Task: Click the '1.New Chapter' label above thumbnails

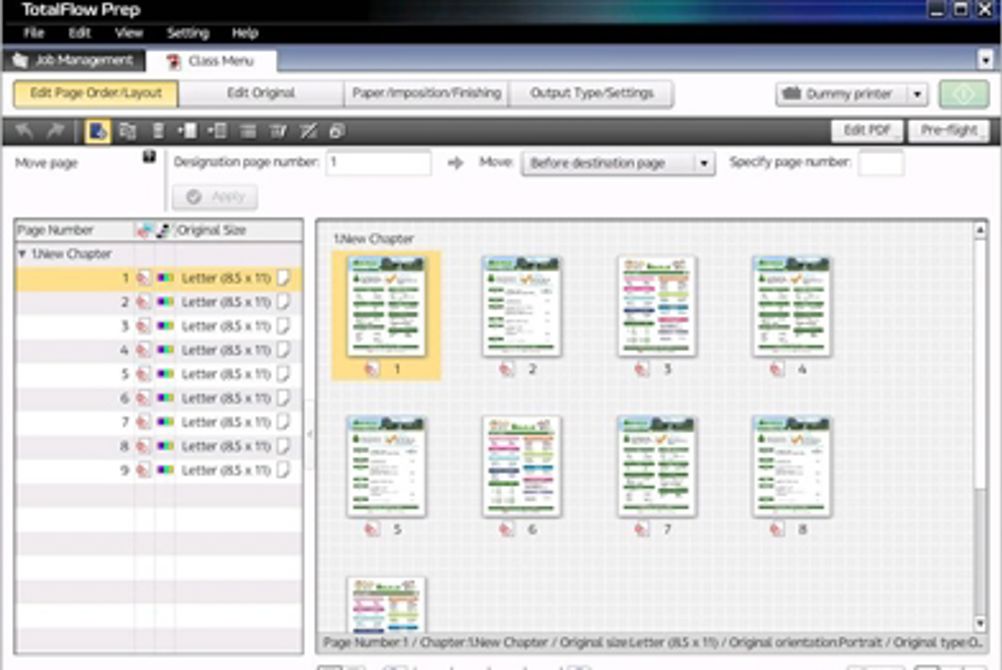Action: 373,238
